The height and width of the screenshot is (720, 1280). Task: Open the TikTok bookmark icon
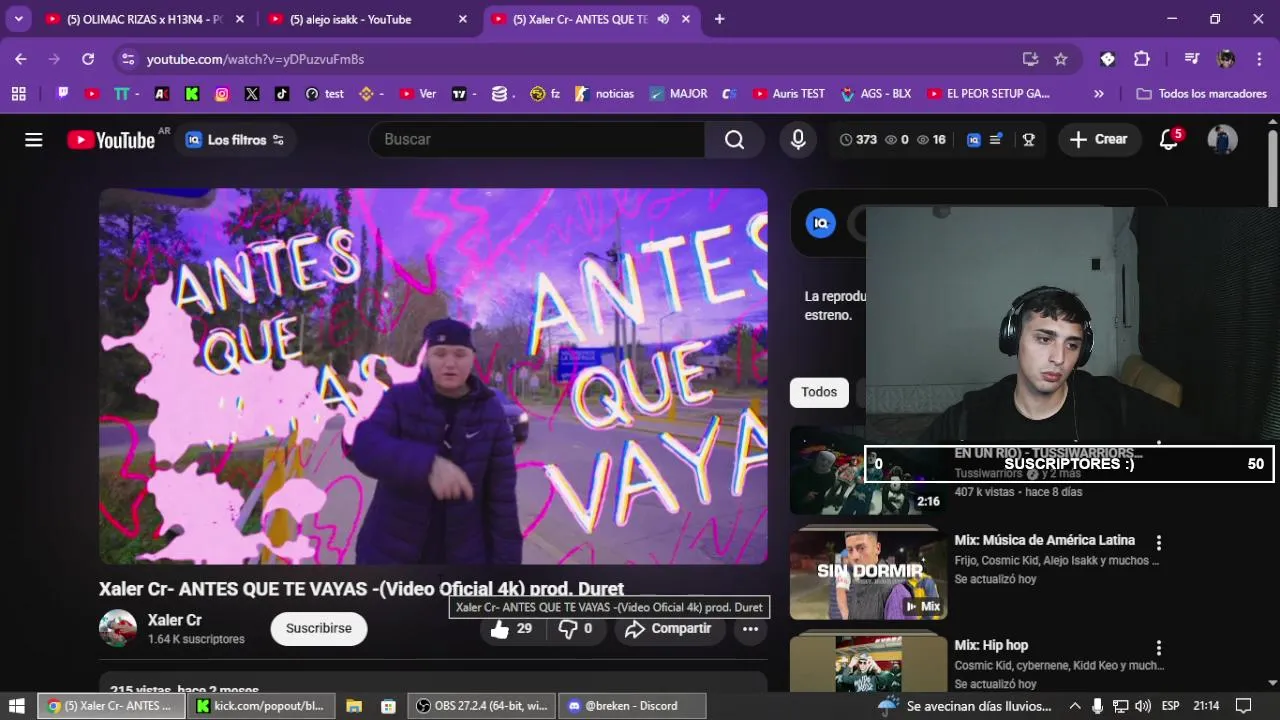click(x=282, y=94)
